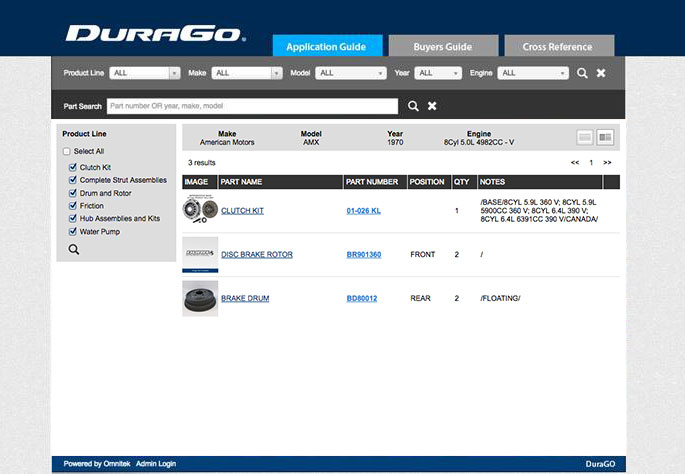Toggle the Select All checkbox
Viewport: 685px width, 474px height.
66,152
